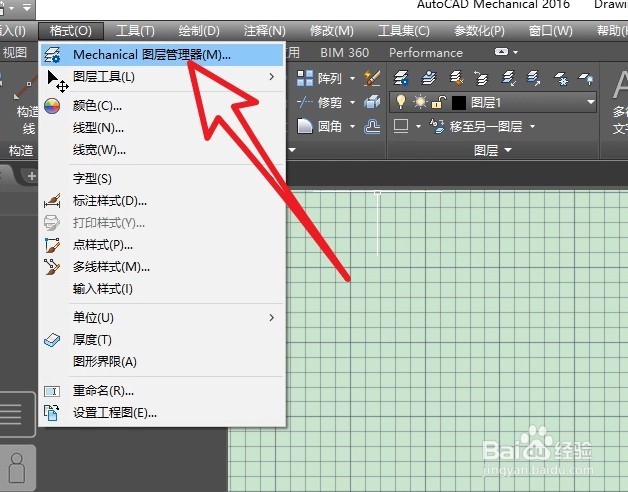
Task: Click the person icon at bottom left
Action: (17, 468)
